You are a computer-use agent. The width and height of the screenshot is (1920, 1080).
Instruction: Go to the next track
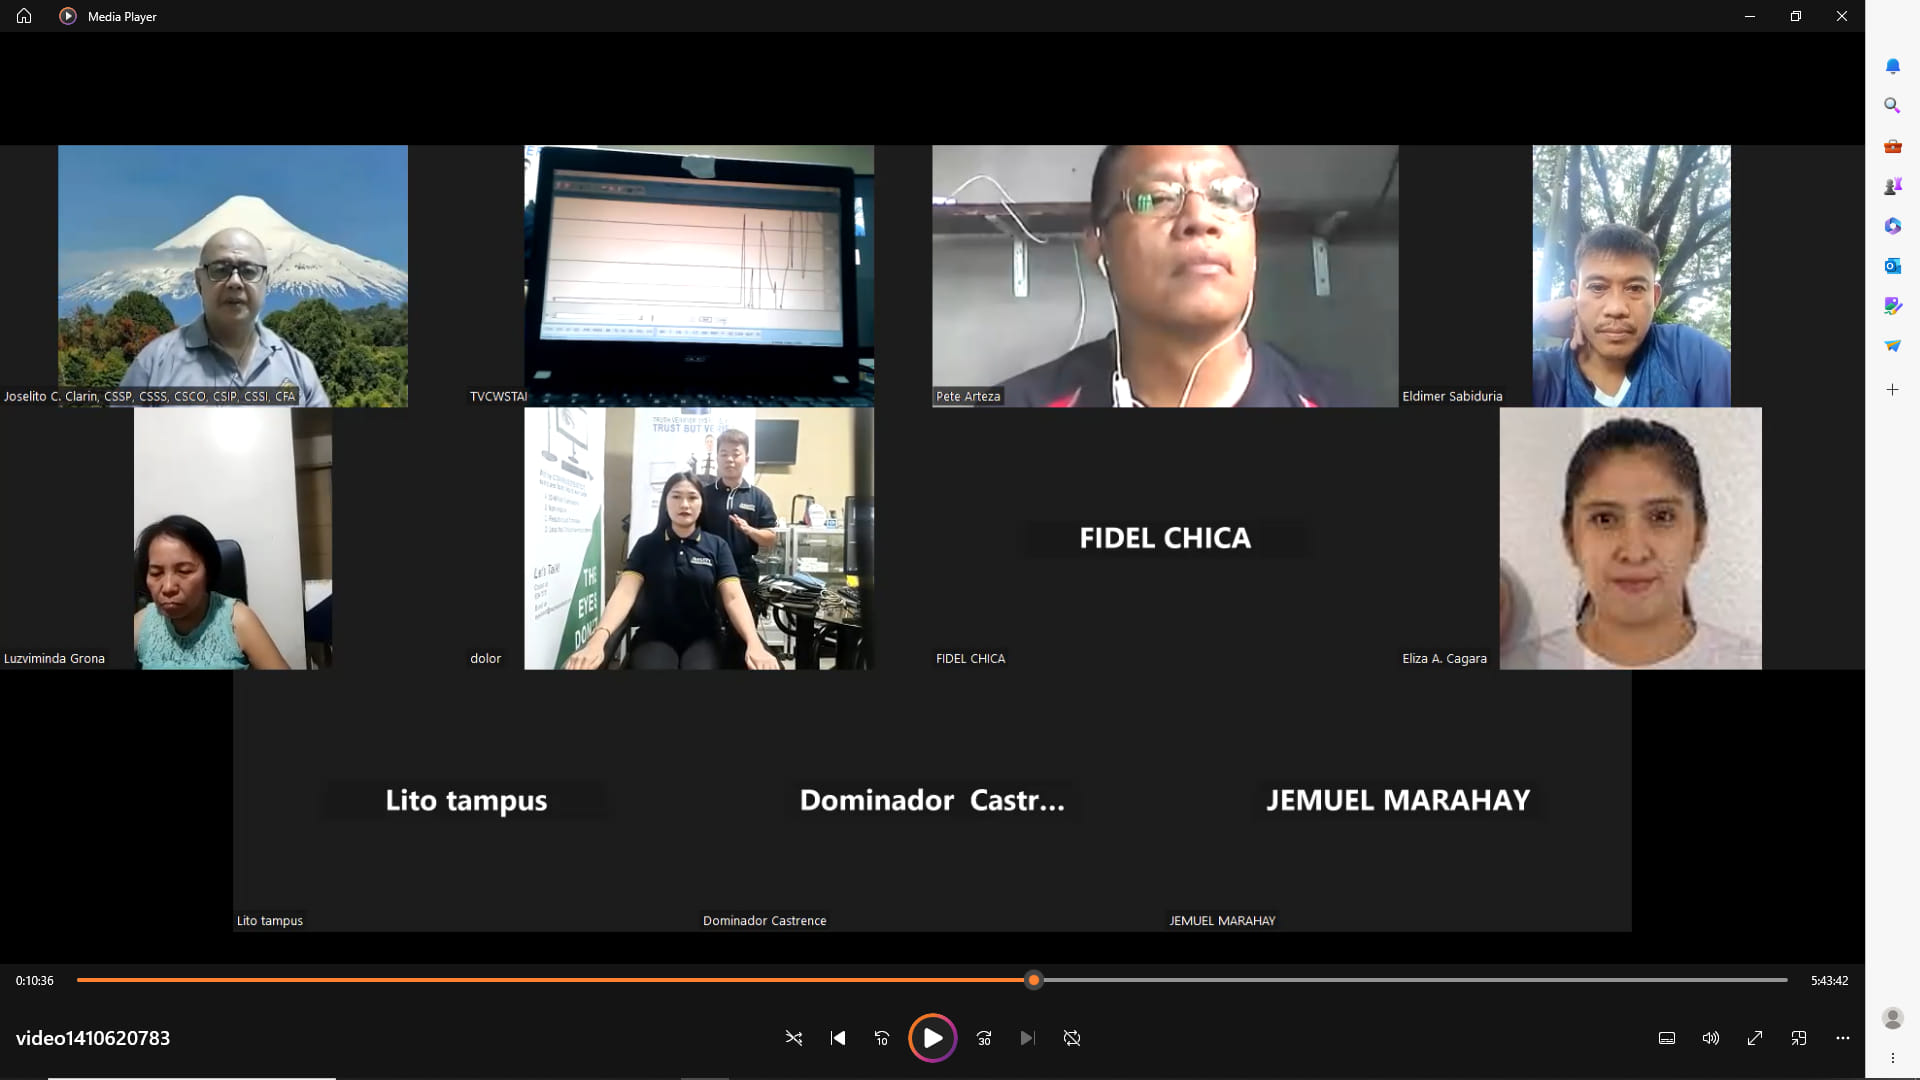coord(1028,1038)
